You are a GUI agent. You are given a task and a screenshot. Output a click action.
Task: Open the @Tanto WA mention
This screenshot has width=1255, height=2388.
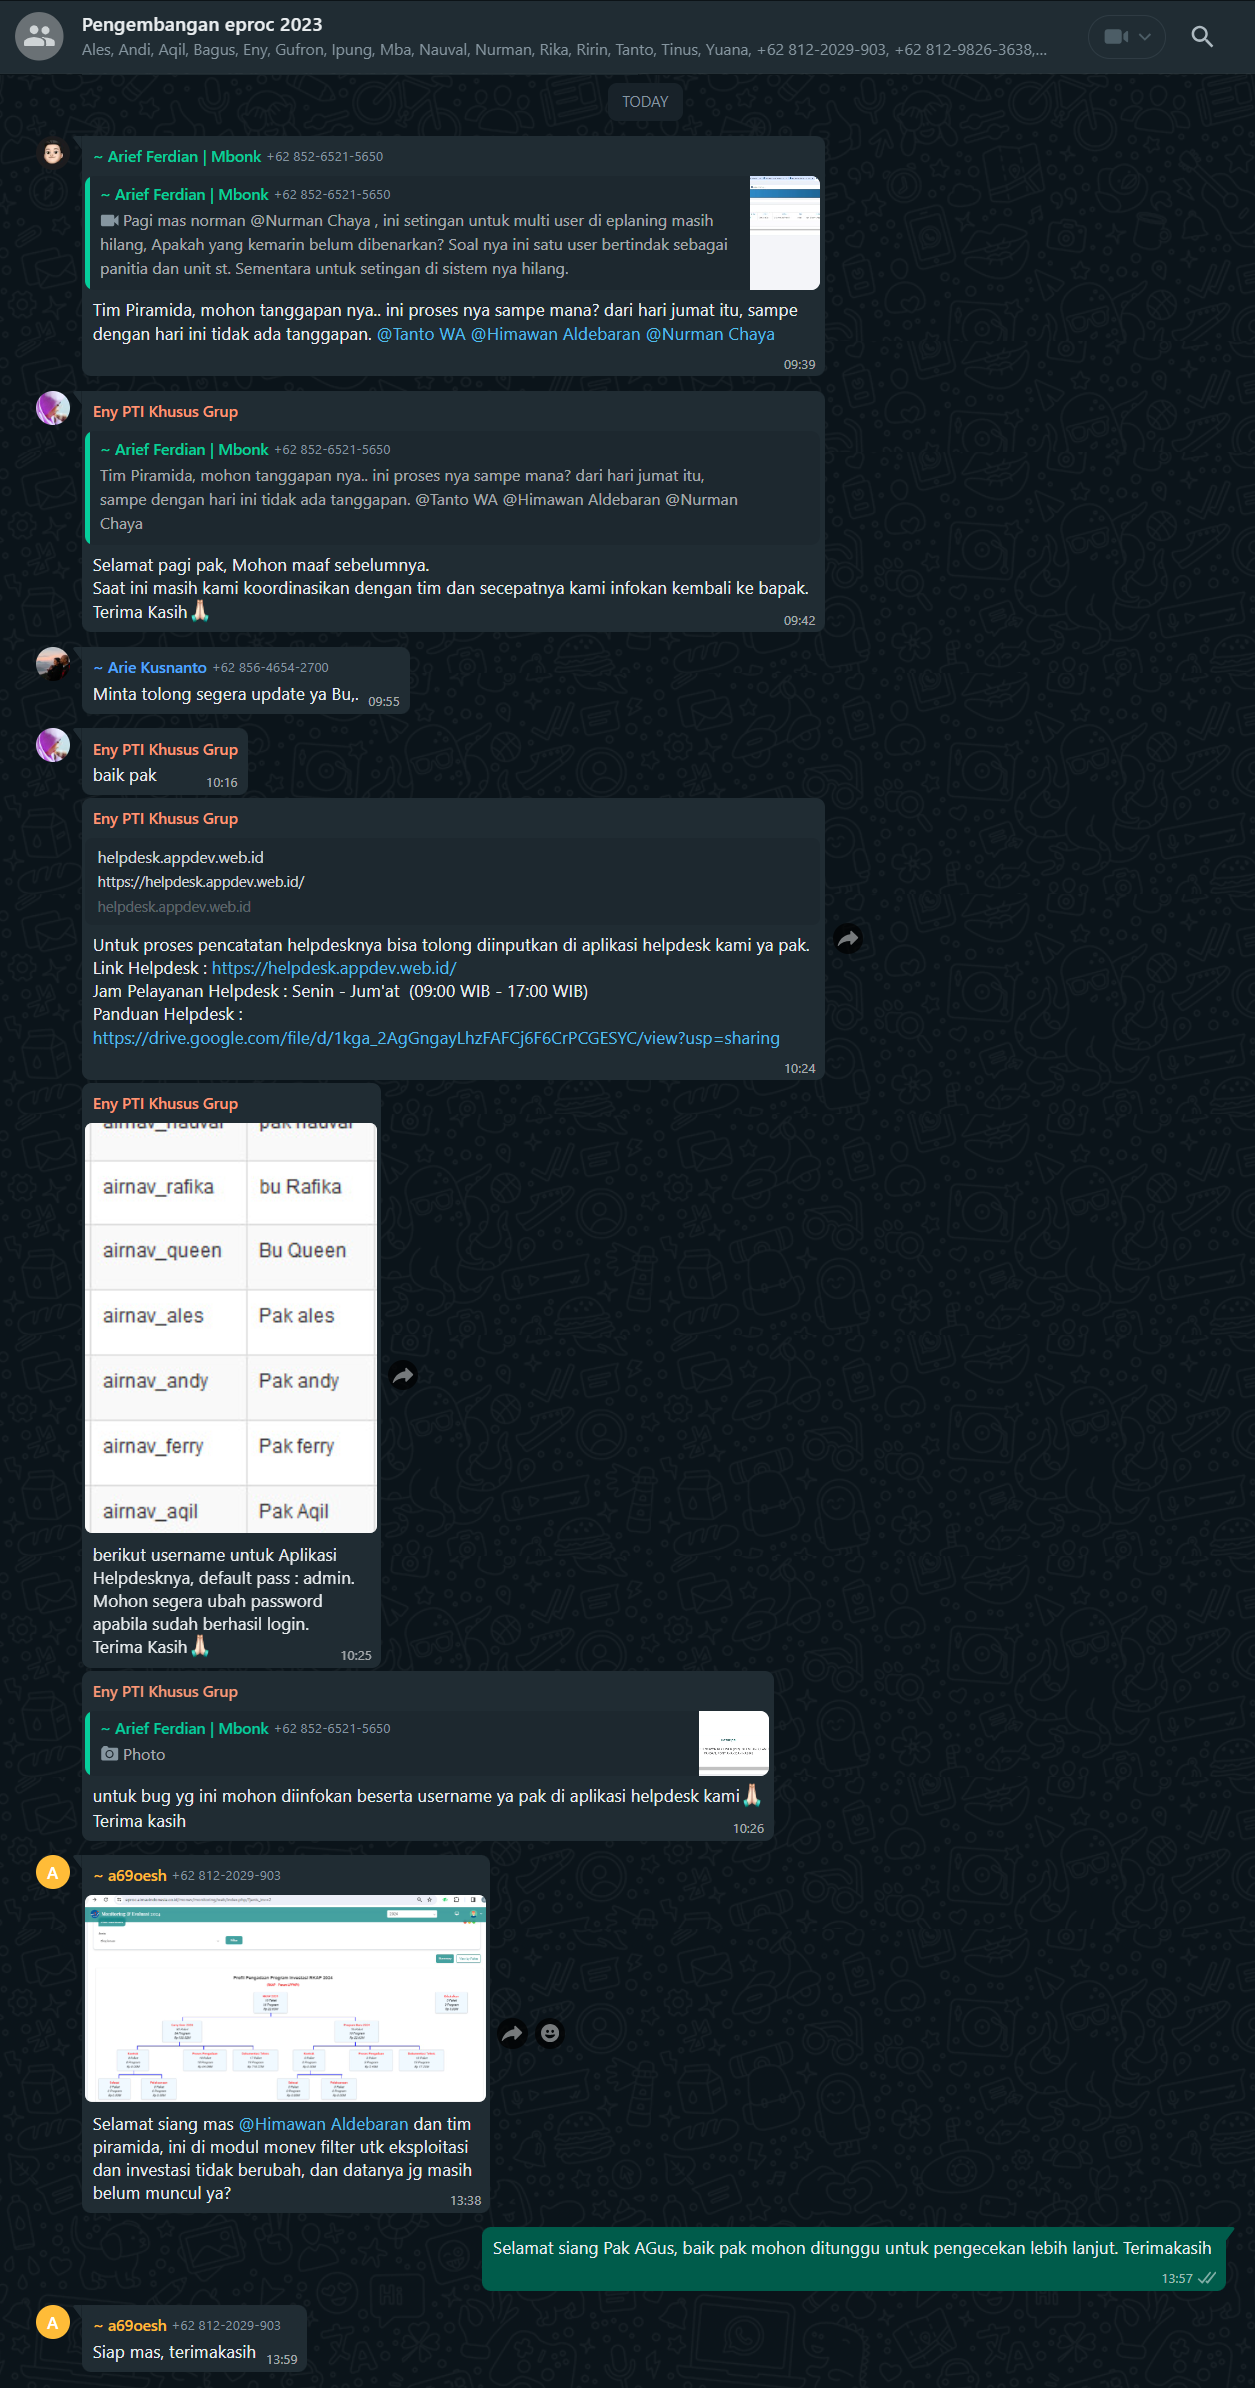421,334
